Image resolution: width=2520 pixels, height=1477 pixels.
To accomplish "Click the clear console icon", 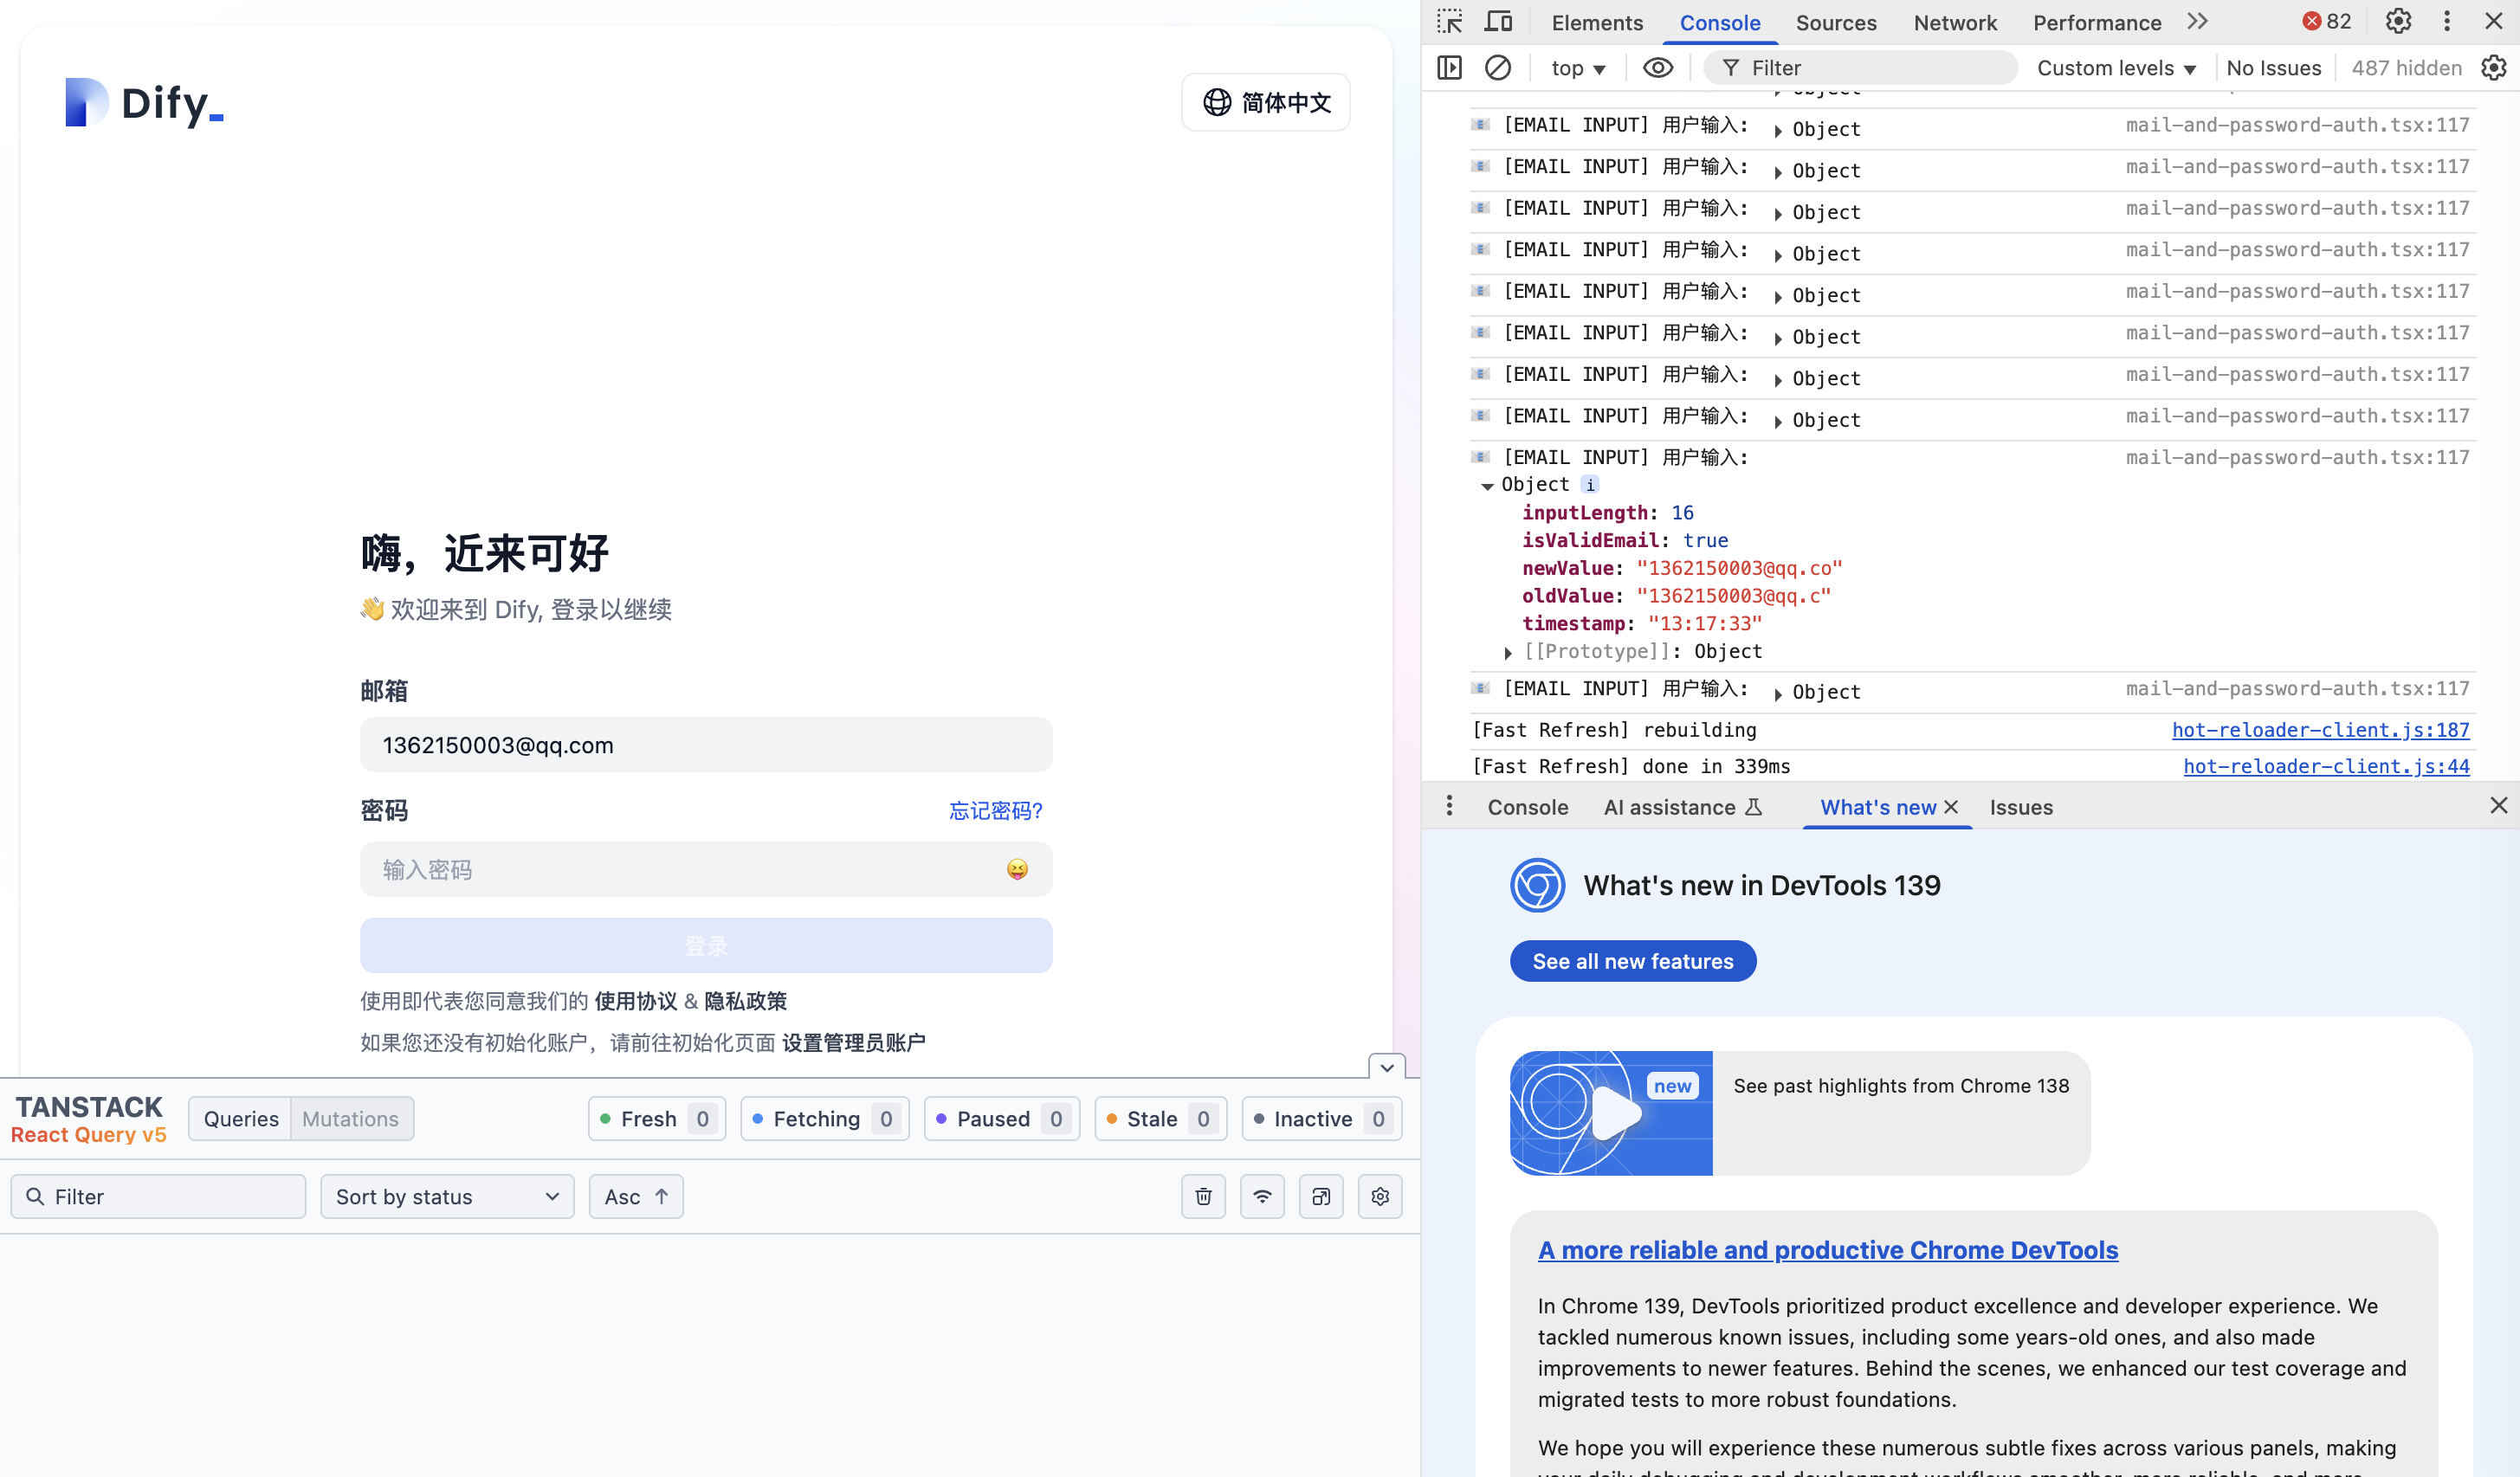I will (x=1497, y=68).
